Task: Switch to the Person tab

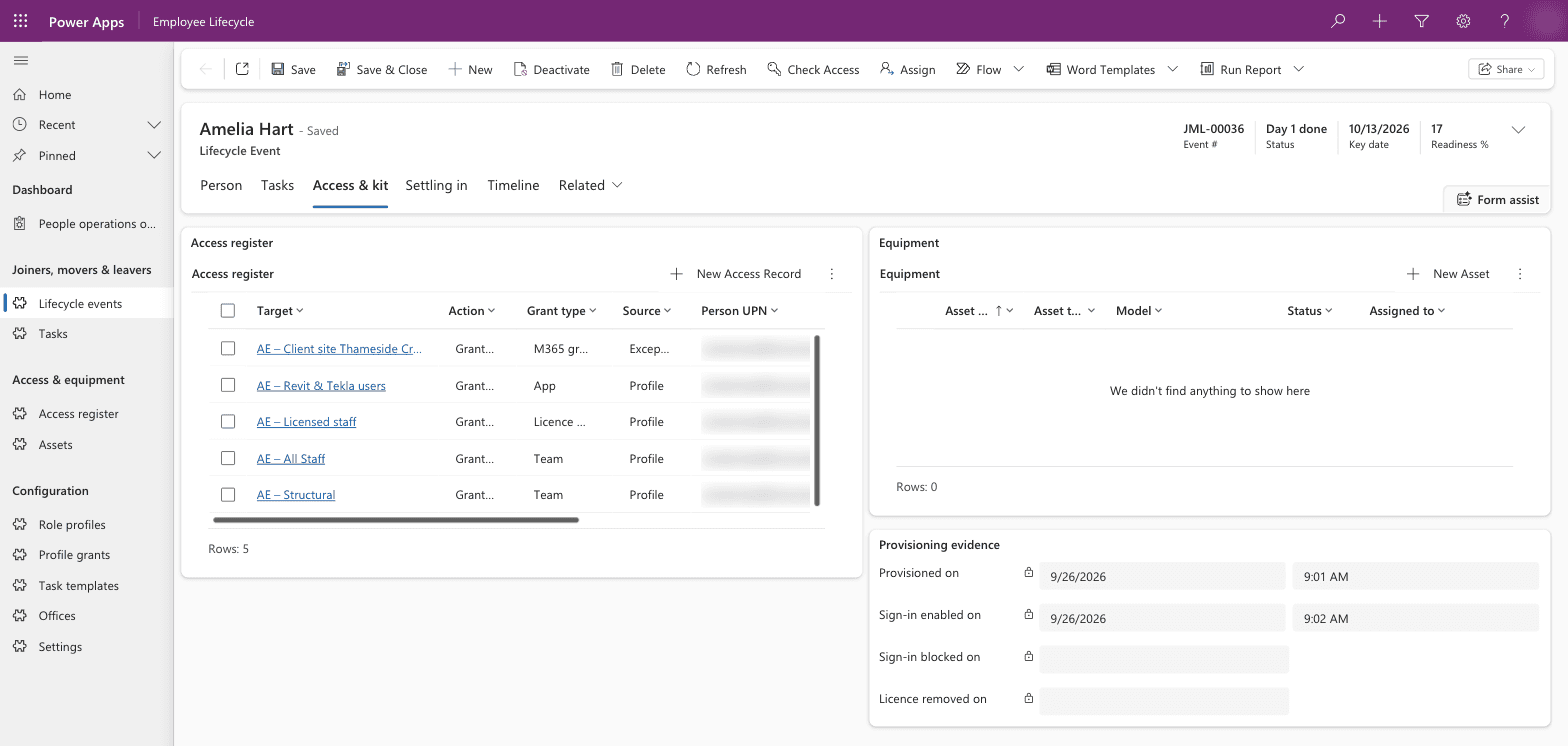Action: coord(221,185)
